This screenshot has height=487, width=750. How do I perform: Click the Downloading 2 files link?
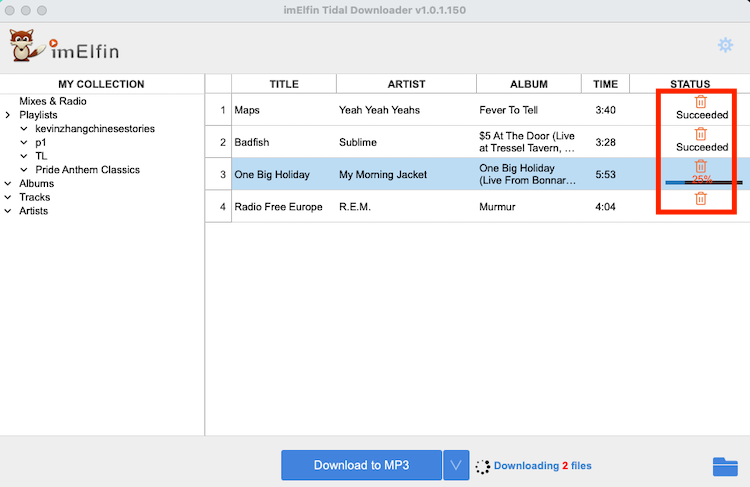pyautogui.click(x=542, y=465)
